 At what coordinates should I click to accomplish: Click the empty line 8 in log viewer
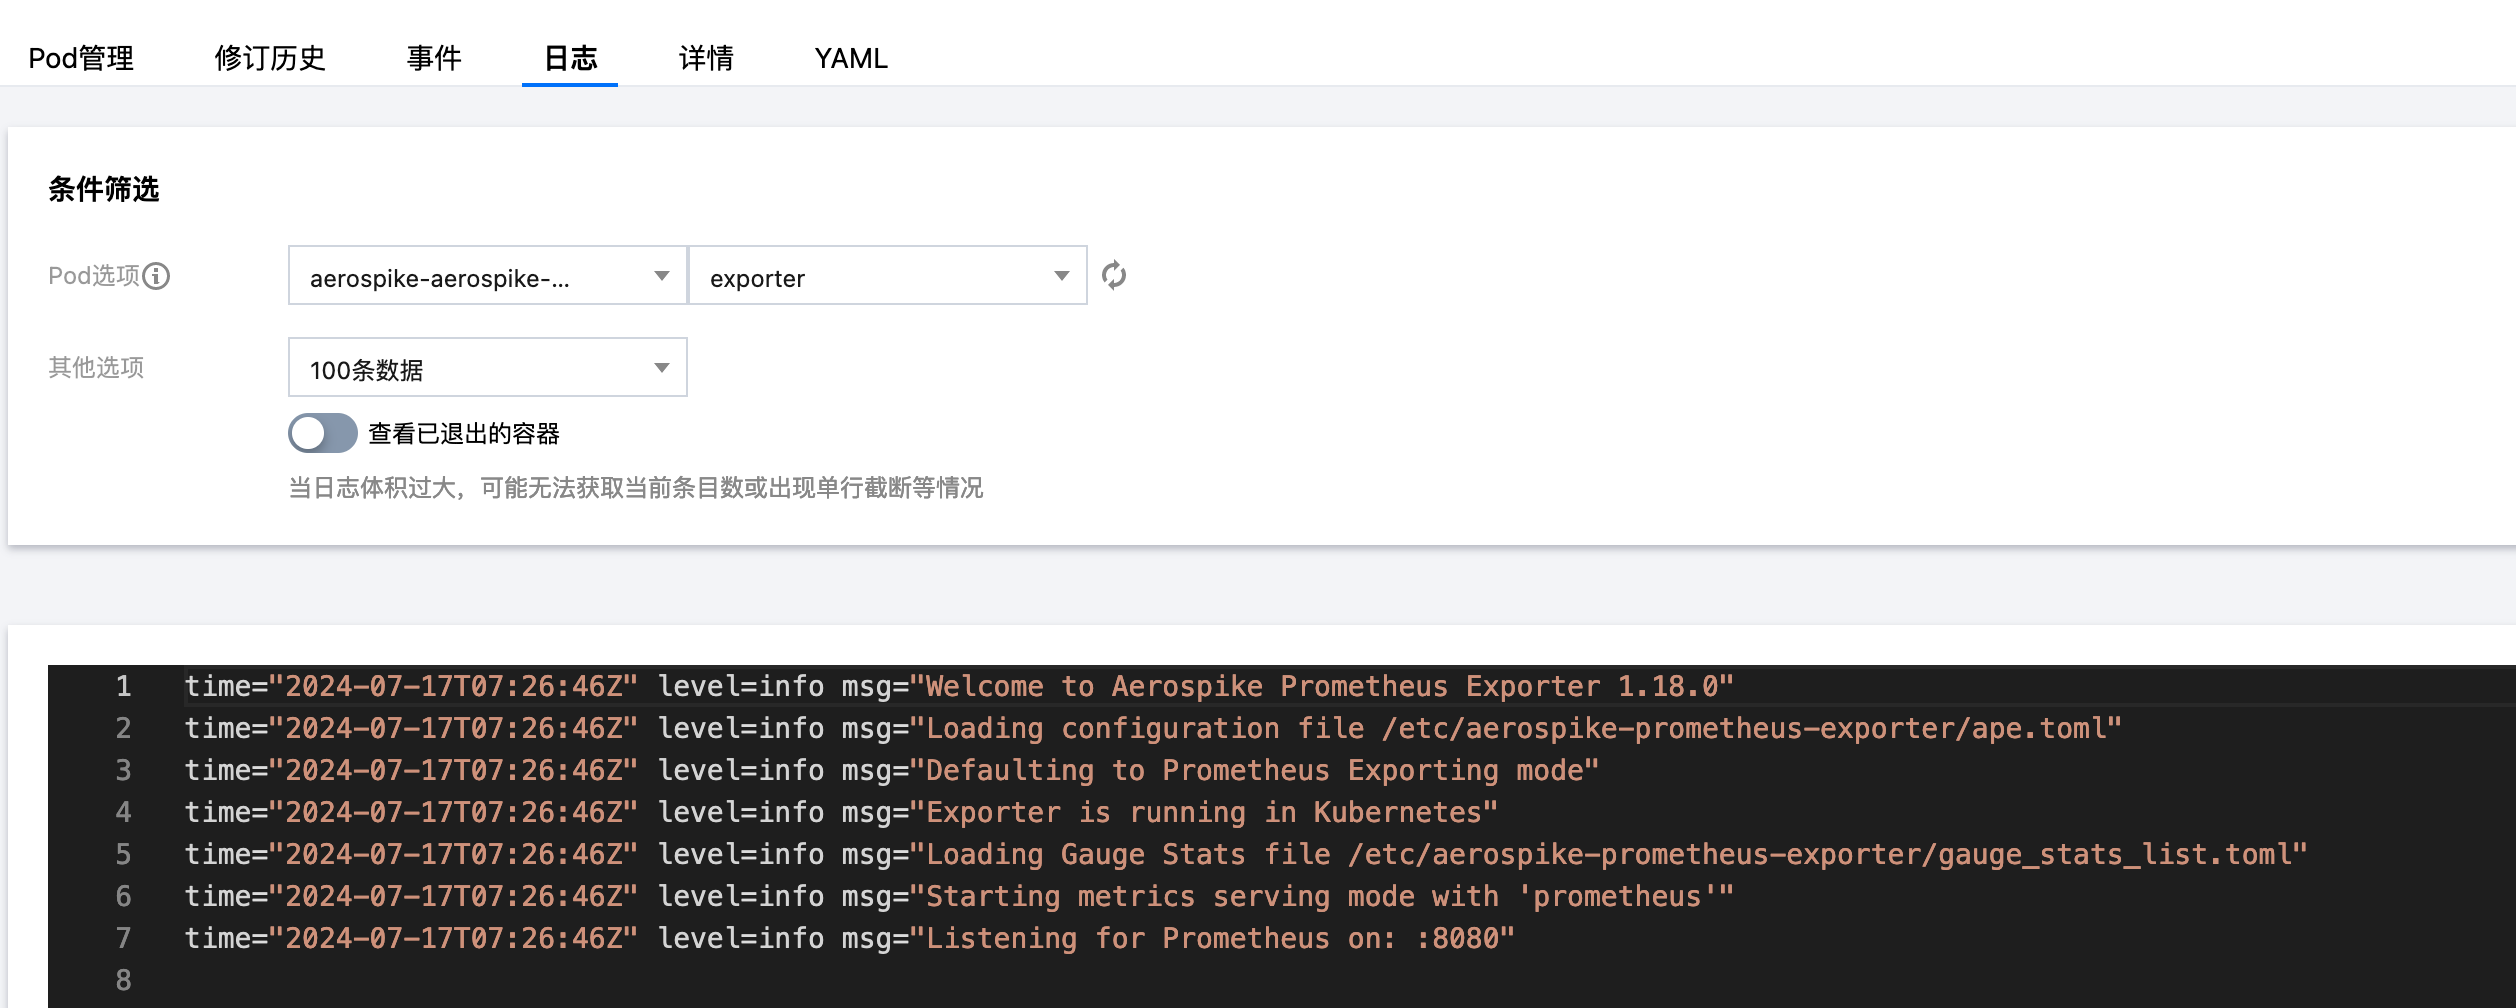pos(600,981)
